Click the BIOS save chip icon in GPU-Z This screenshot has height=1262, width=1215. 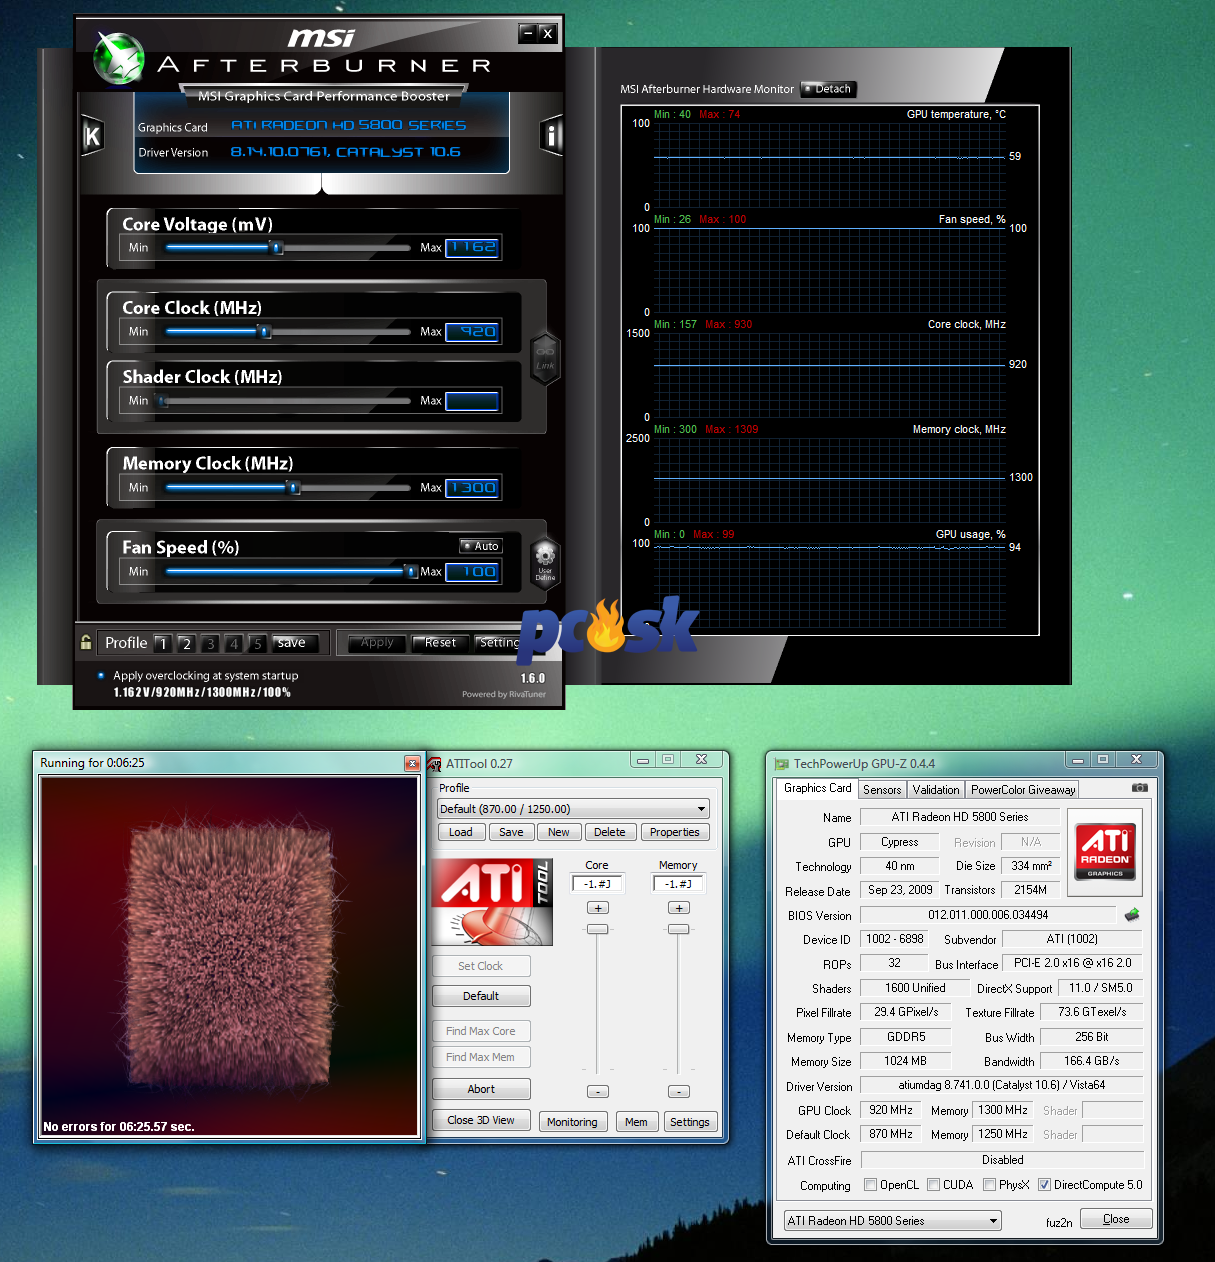1132,914
